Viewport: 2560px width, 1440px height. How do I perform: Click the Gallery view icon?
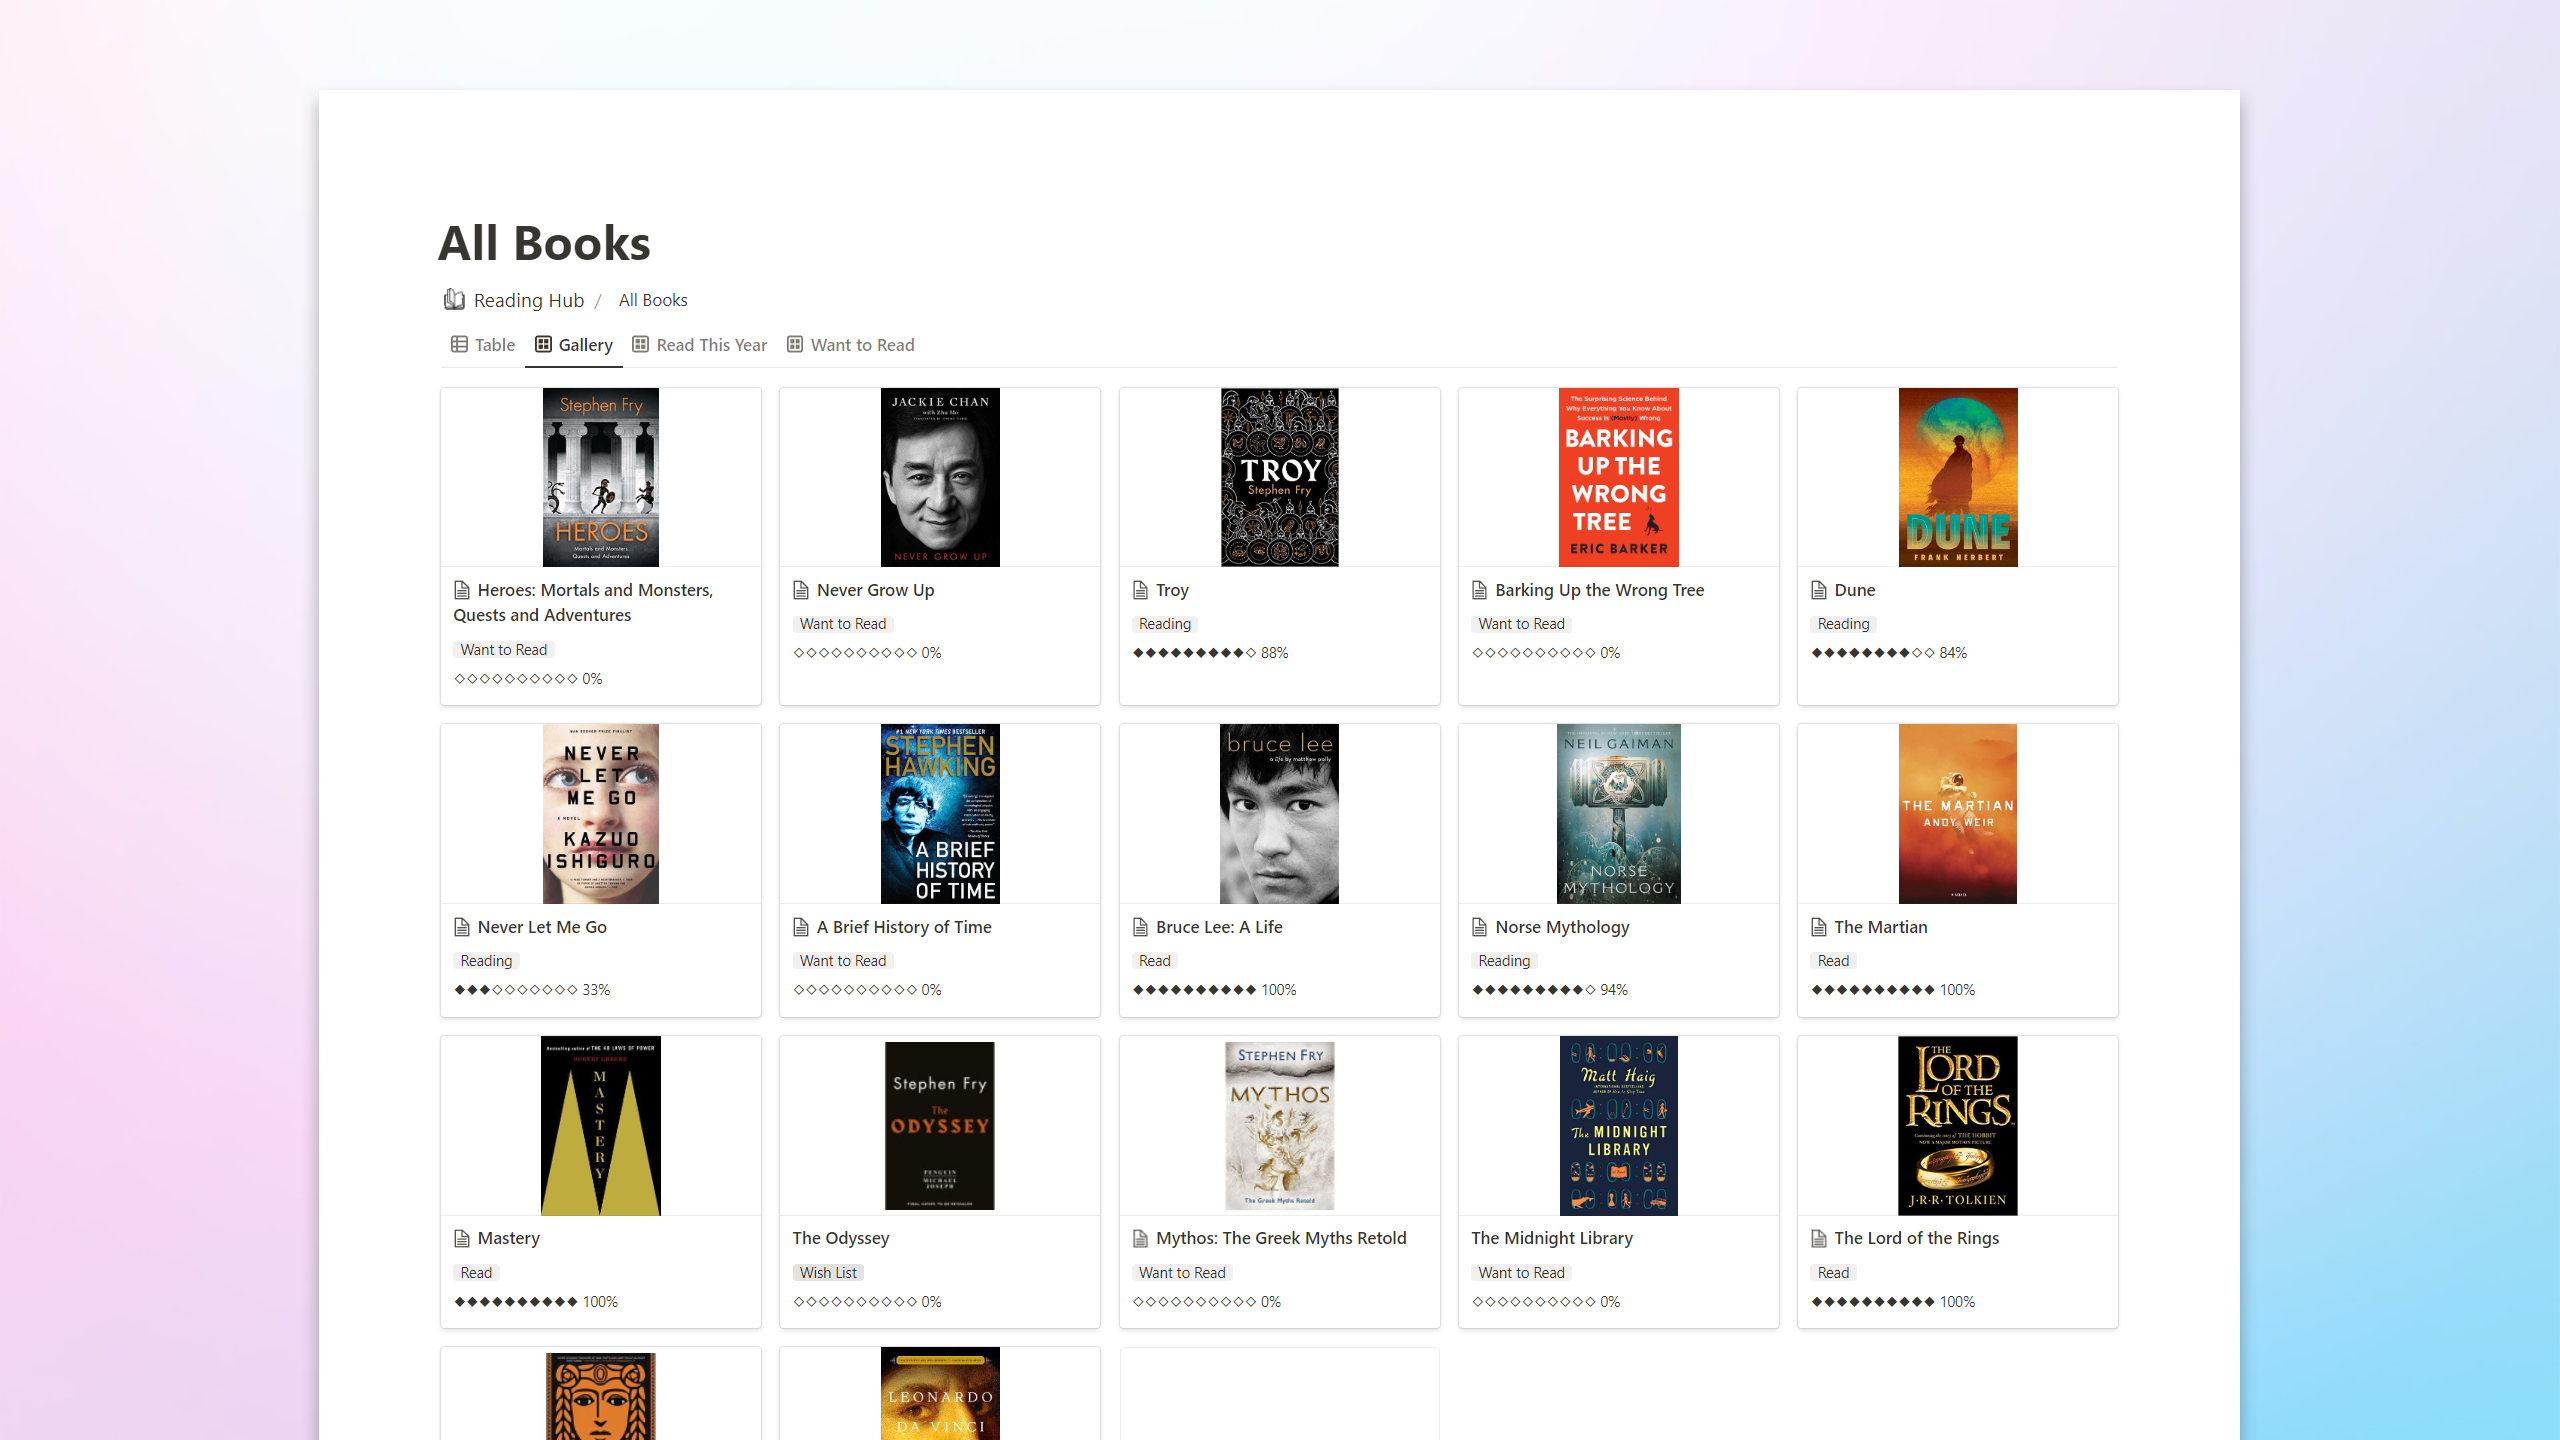(543, 344)
